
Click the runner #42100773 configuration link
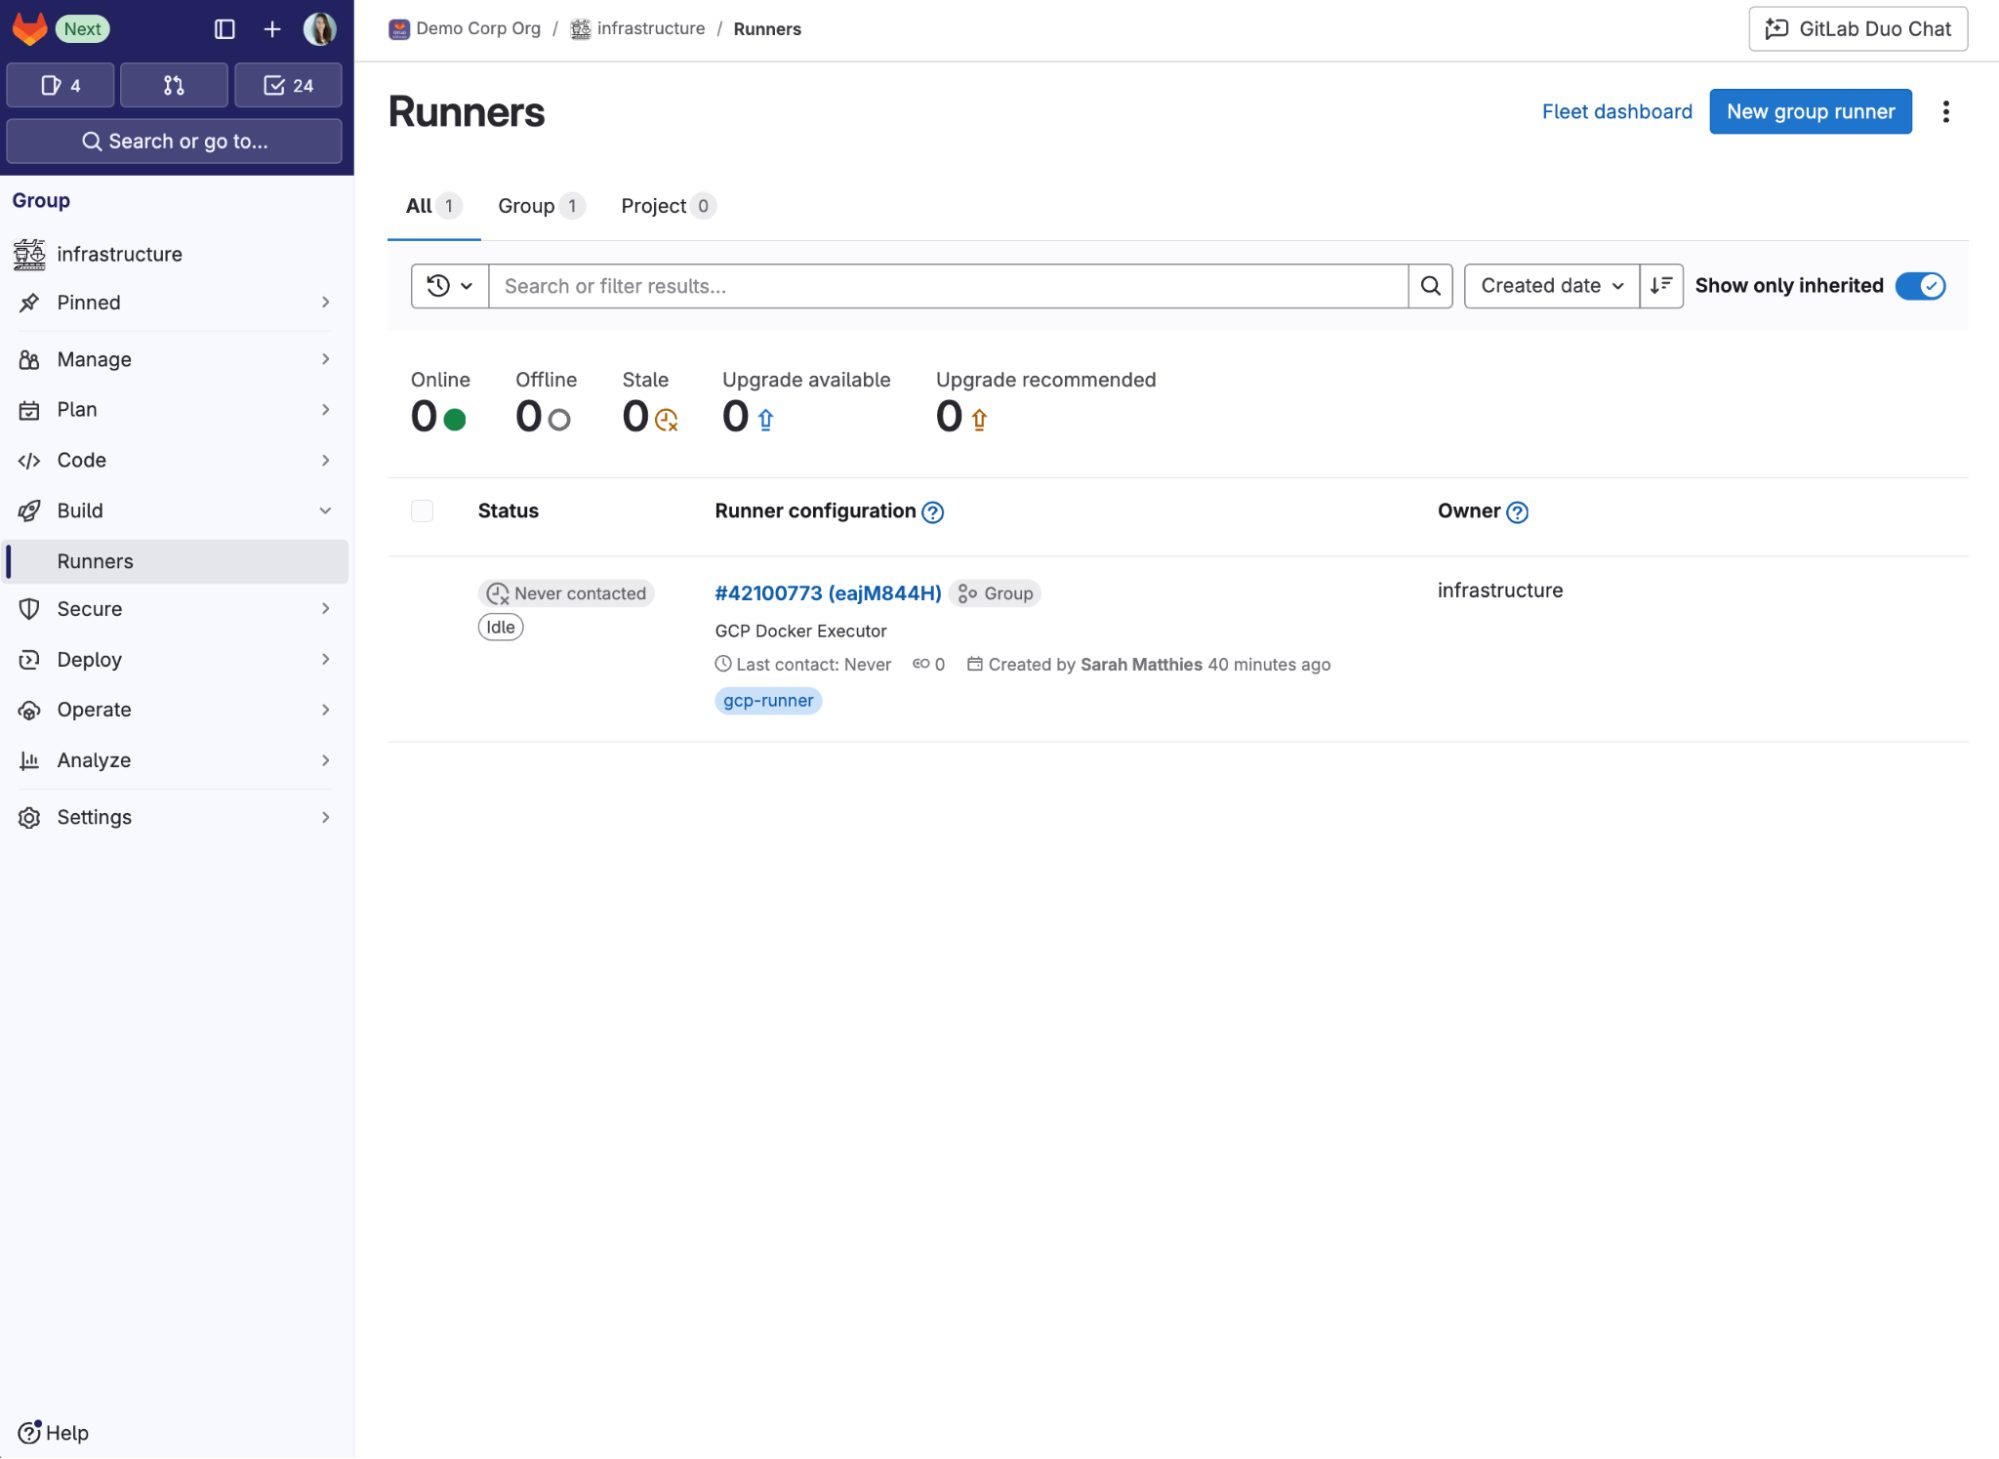point(829,593)
